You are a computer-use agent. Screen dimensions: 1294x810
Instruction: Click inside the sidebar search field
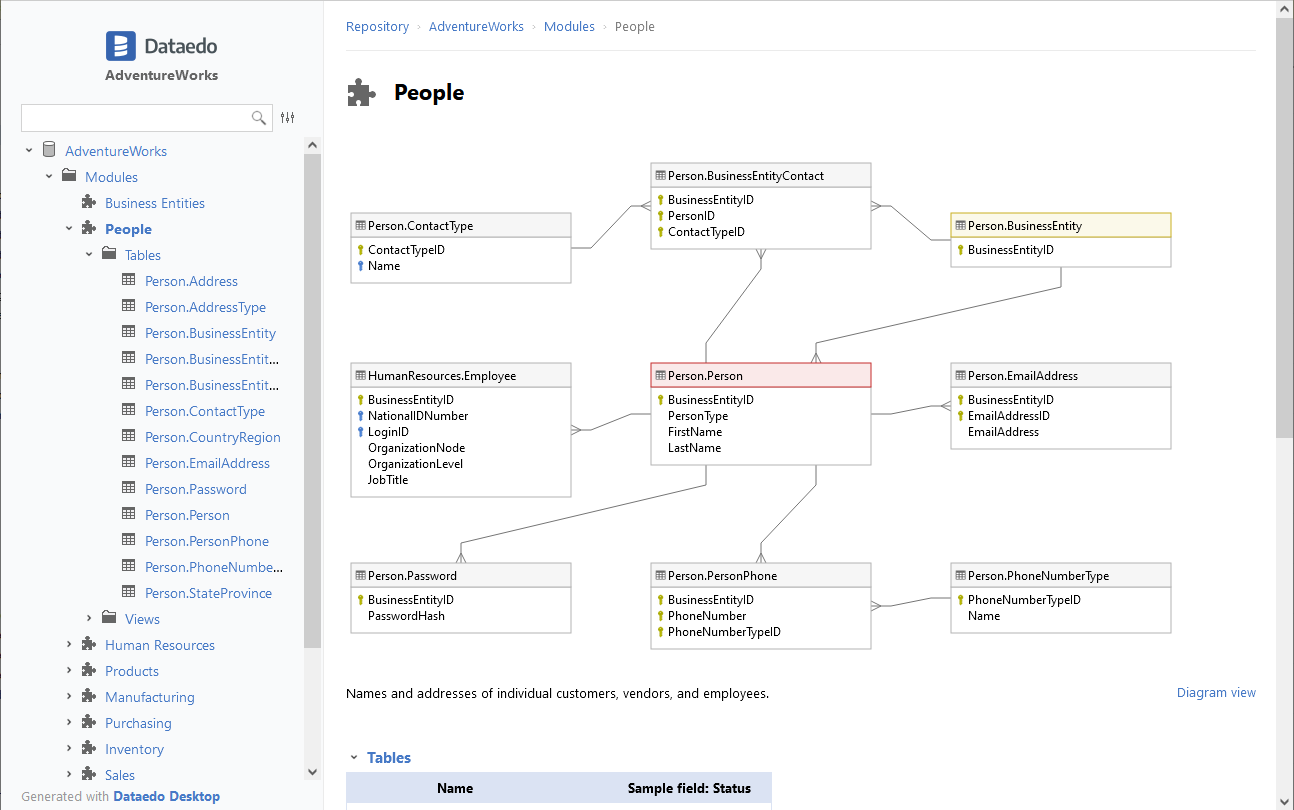[x=135, y=118]
